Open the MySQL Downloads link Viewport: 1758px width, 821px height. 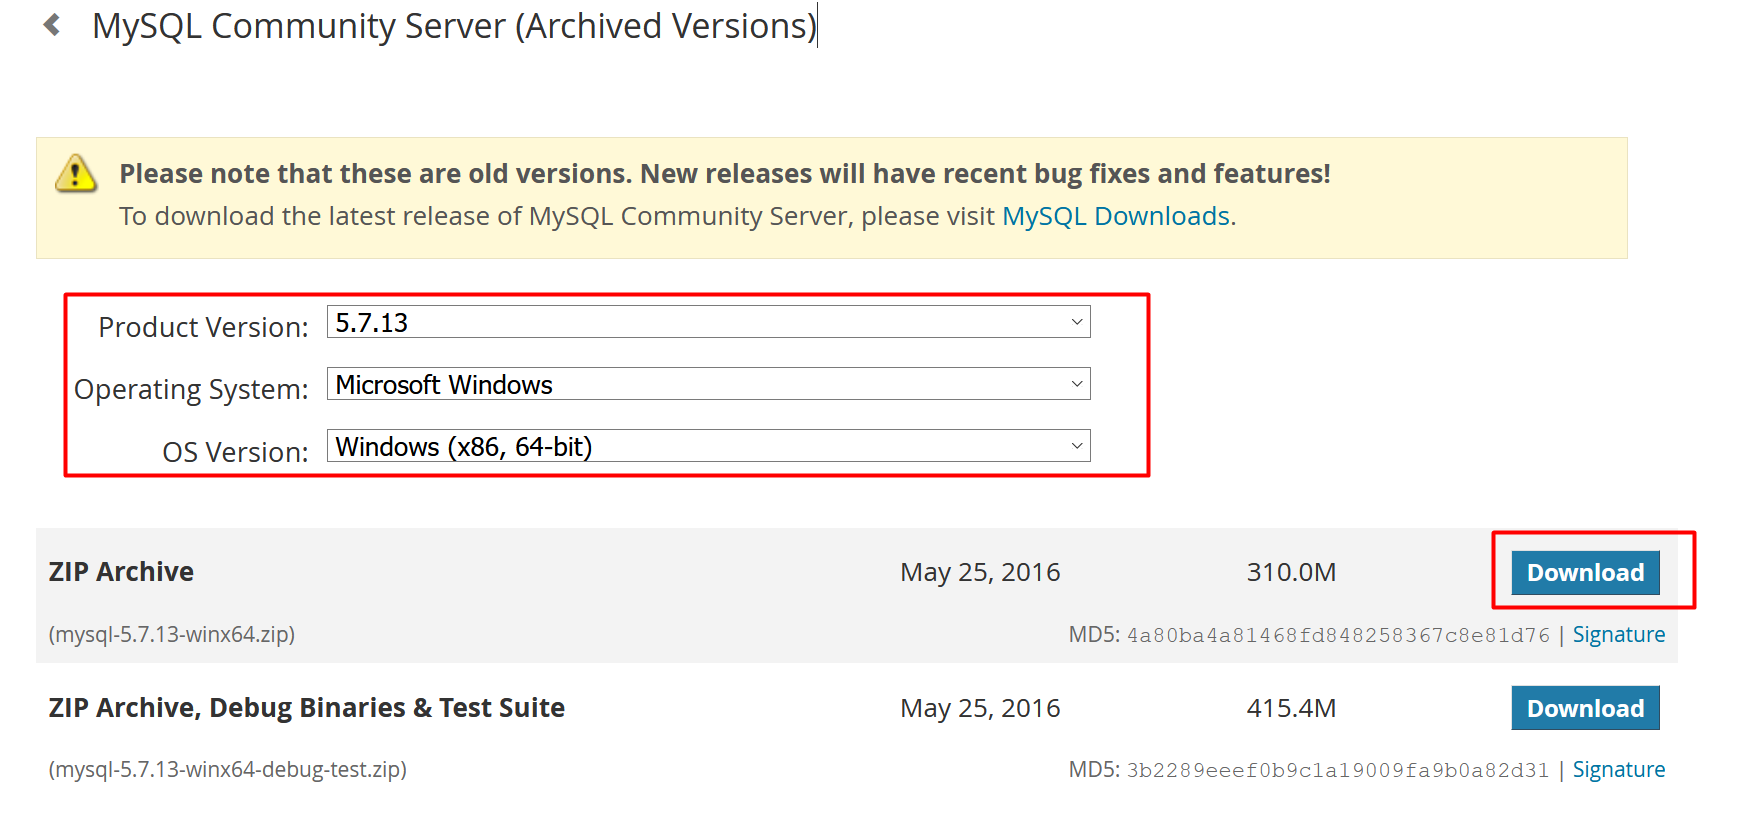click(1116, 215)
